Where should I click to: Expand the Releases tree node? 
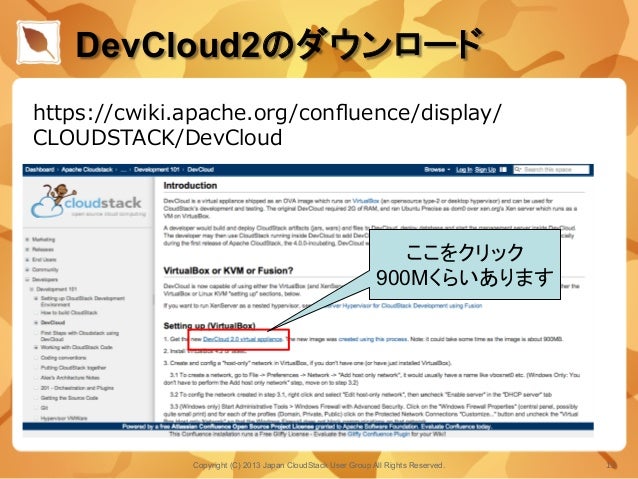(27, 249)
